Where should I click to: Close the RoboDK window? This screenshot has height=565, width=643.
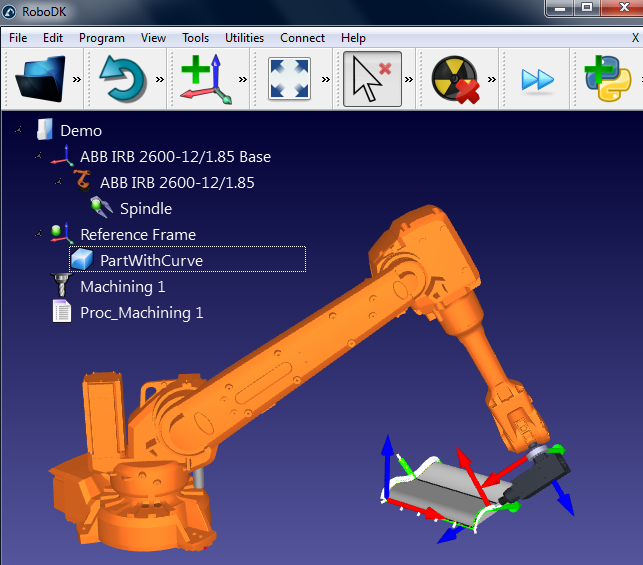pyautogui.click(x=623, y=7)
